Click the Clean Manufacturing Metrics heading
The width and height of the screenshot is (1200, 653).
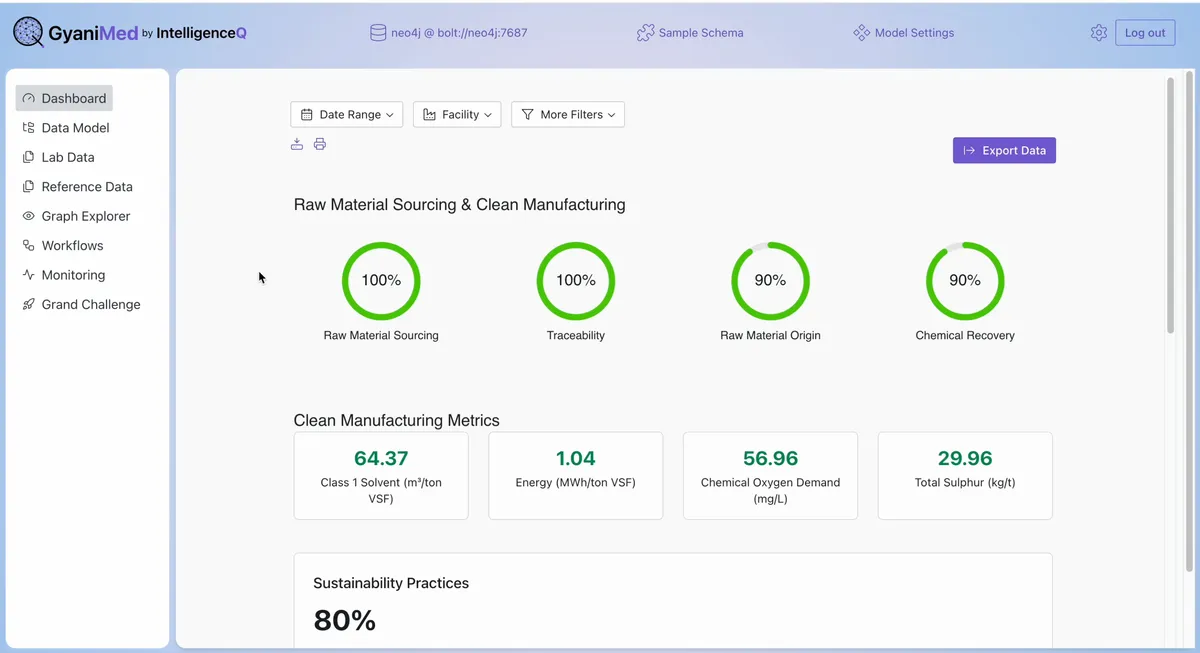pos(397,420)
